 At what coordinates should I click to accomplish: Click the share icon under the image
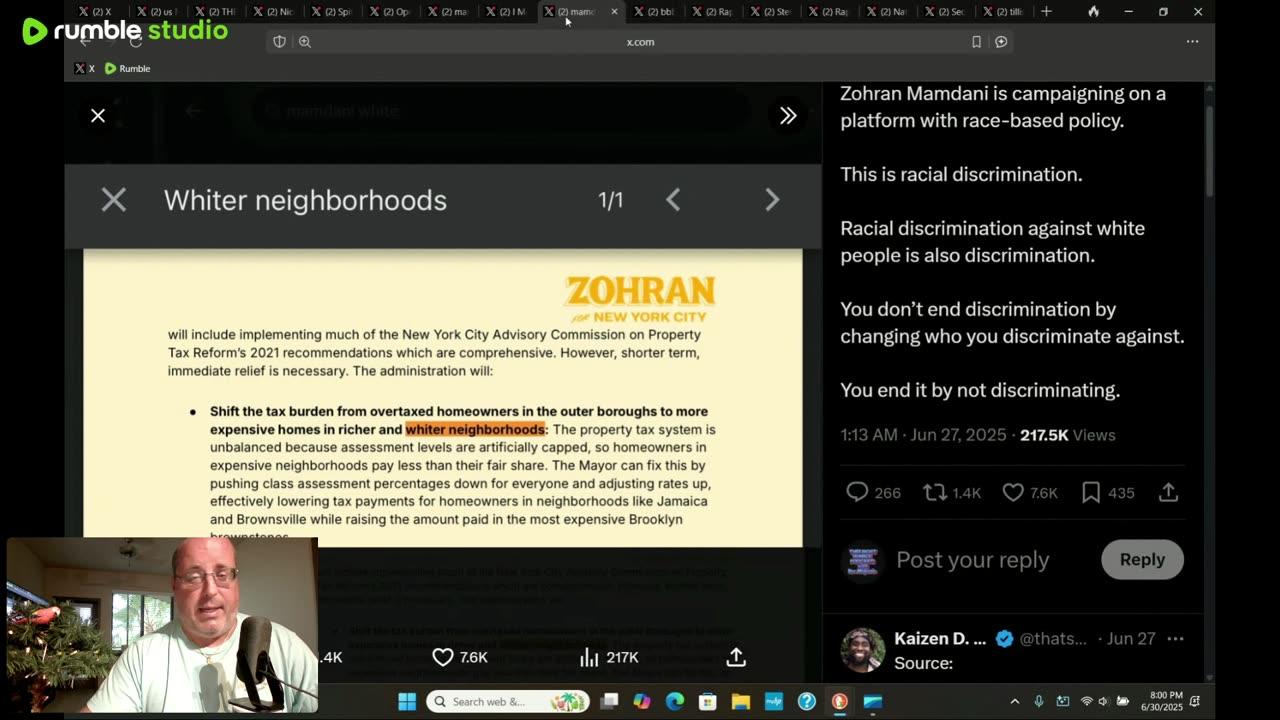tap(736, 657)
